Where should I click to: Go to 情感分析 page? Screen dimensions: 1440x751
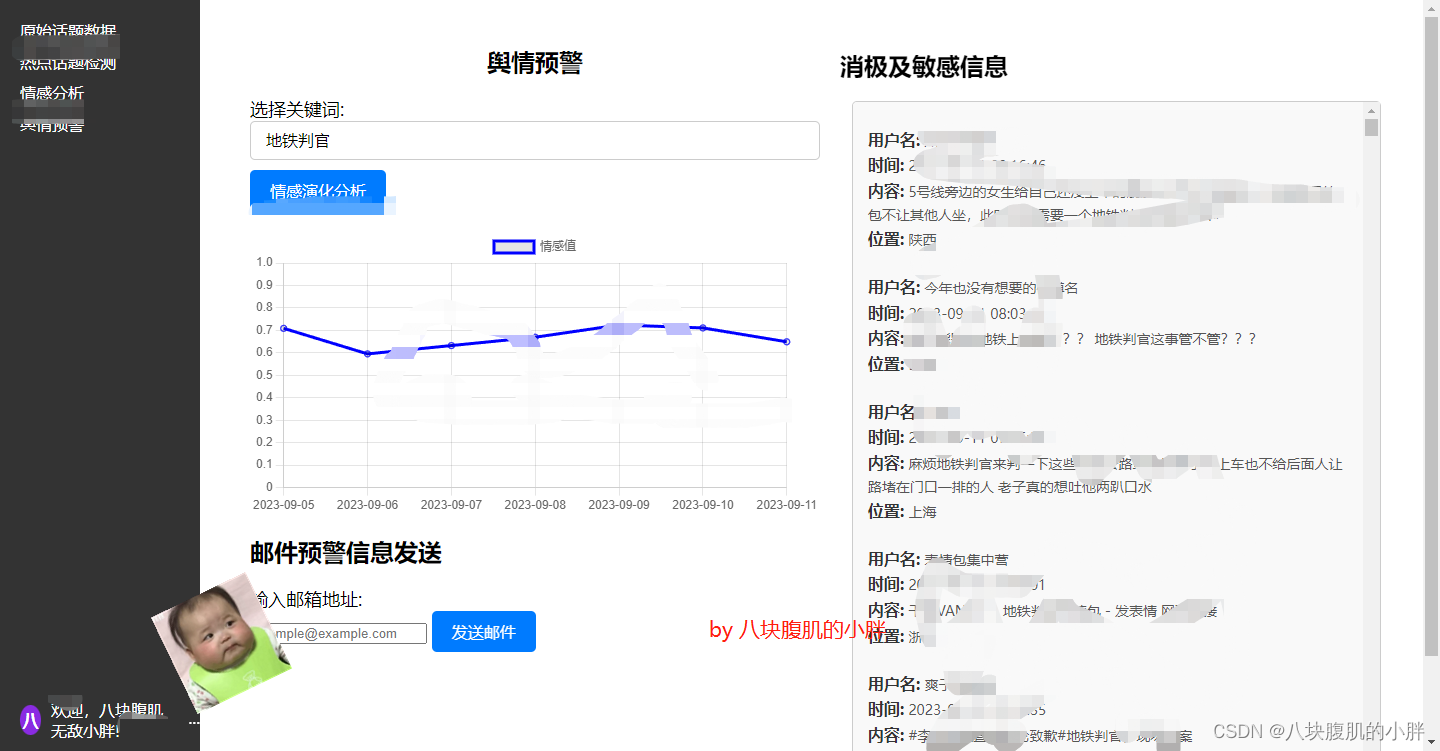coord(52,93)
